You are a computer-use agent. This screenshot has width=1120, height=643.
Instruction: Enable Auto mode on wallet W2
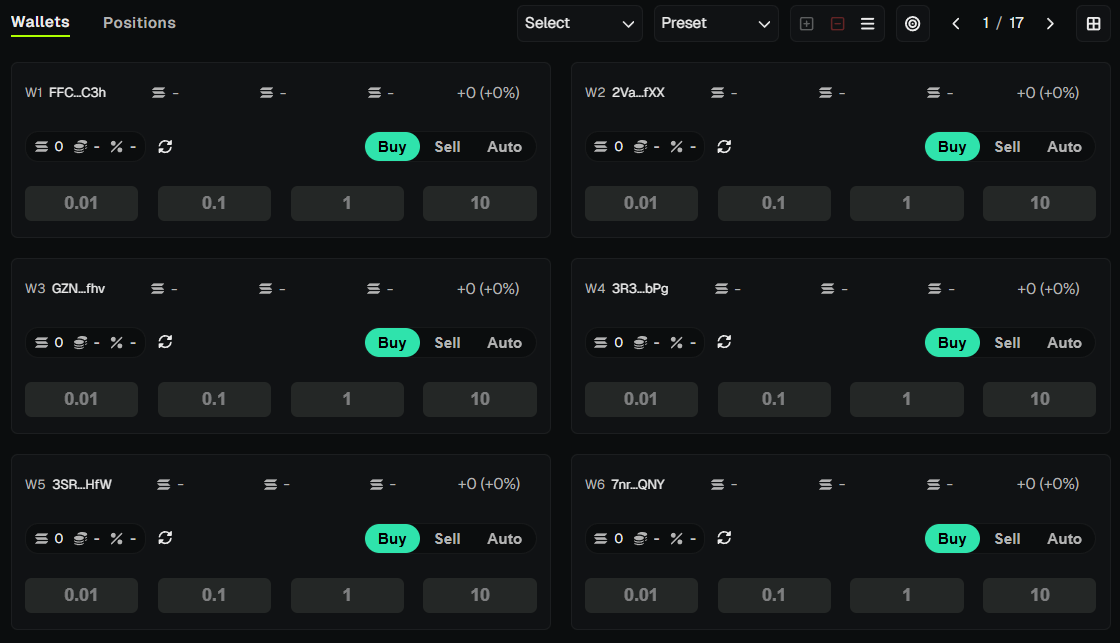pyautogui.click(x=1064, y=147)
